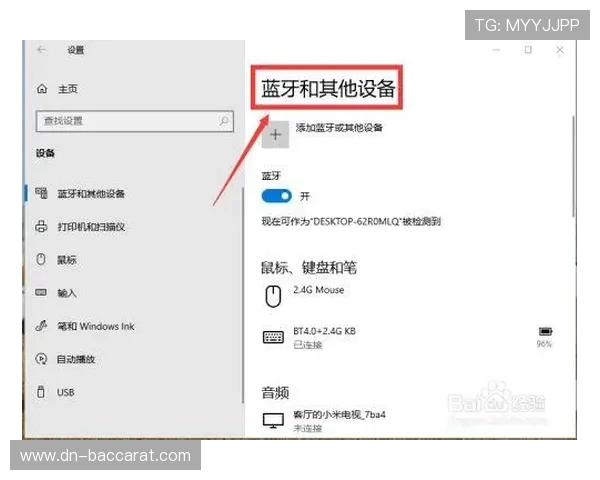Click the plus button to add a device
The image size is (600, 480).
(276, 135)
